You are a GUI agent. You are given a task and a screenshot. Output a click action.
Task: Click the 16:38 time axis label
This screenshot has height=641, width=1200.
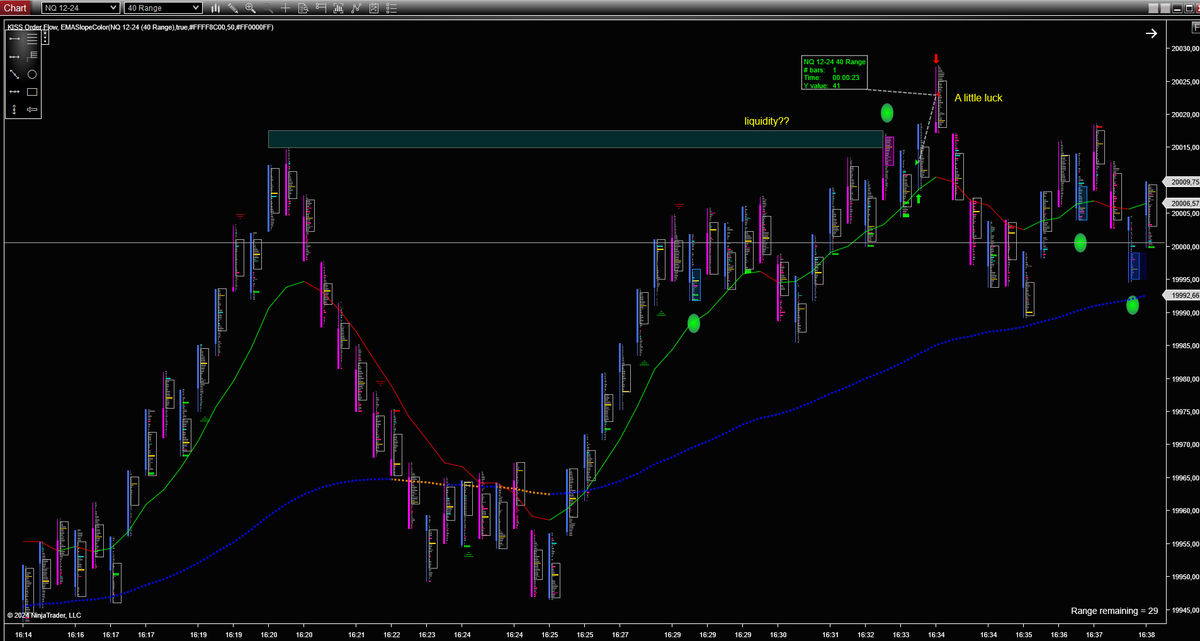pyautogui.click(x=1146, y=634)
